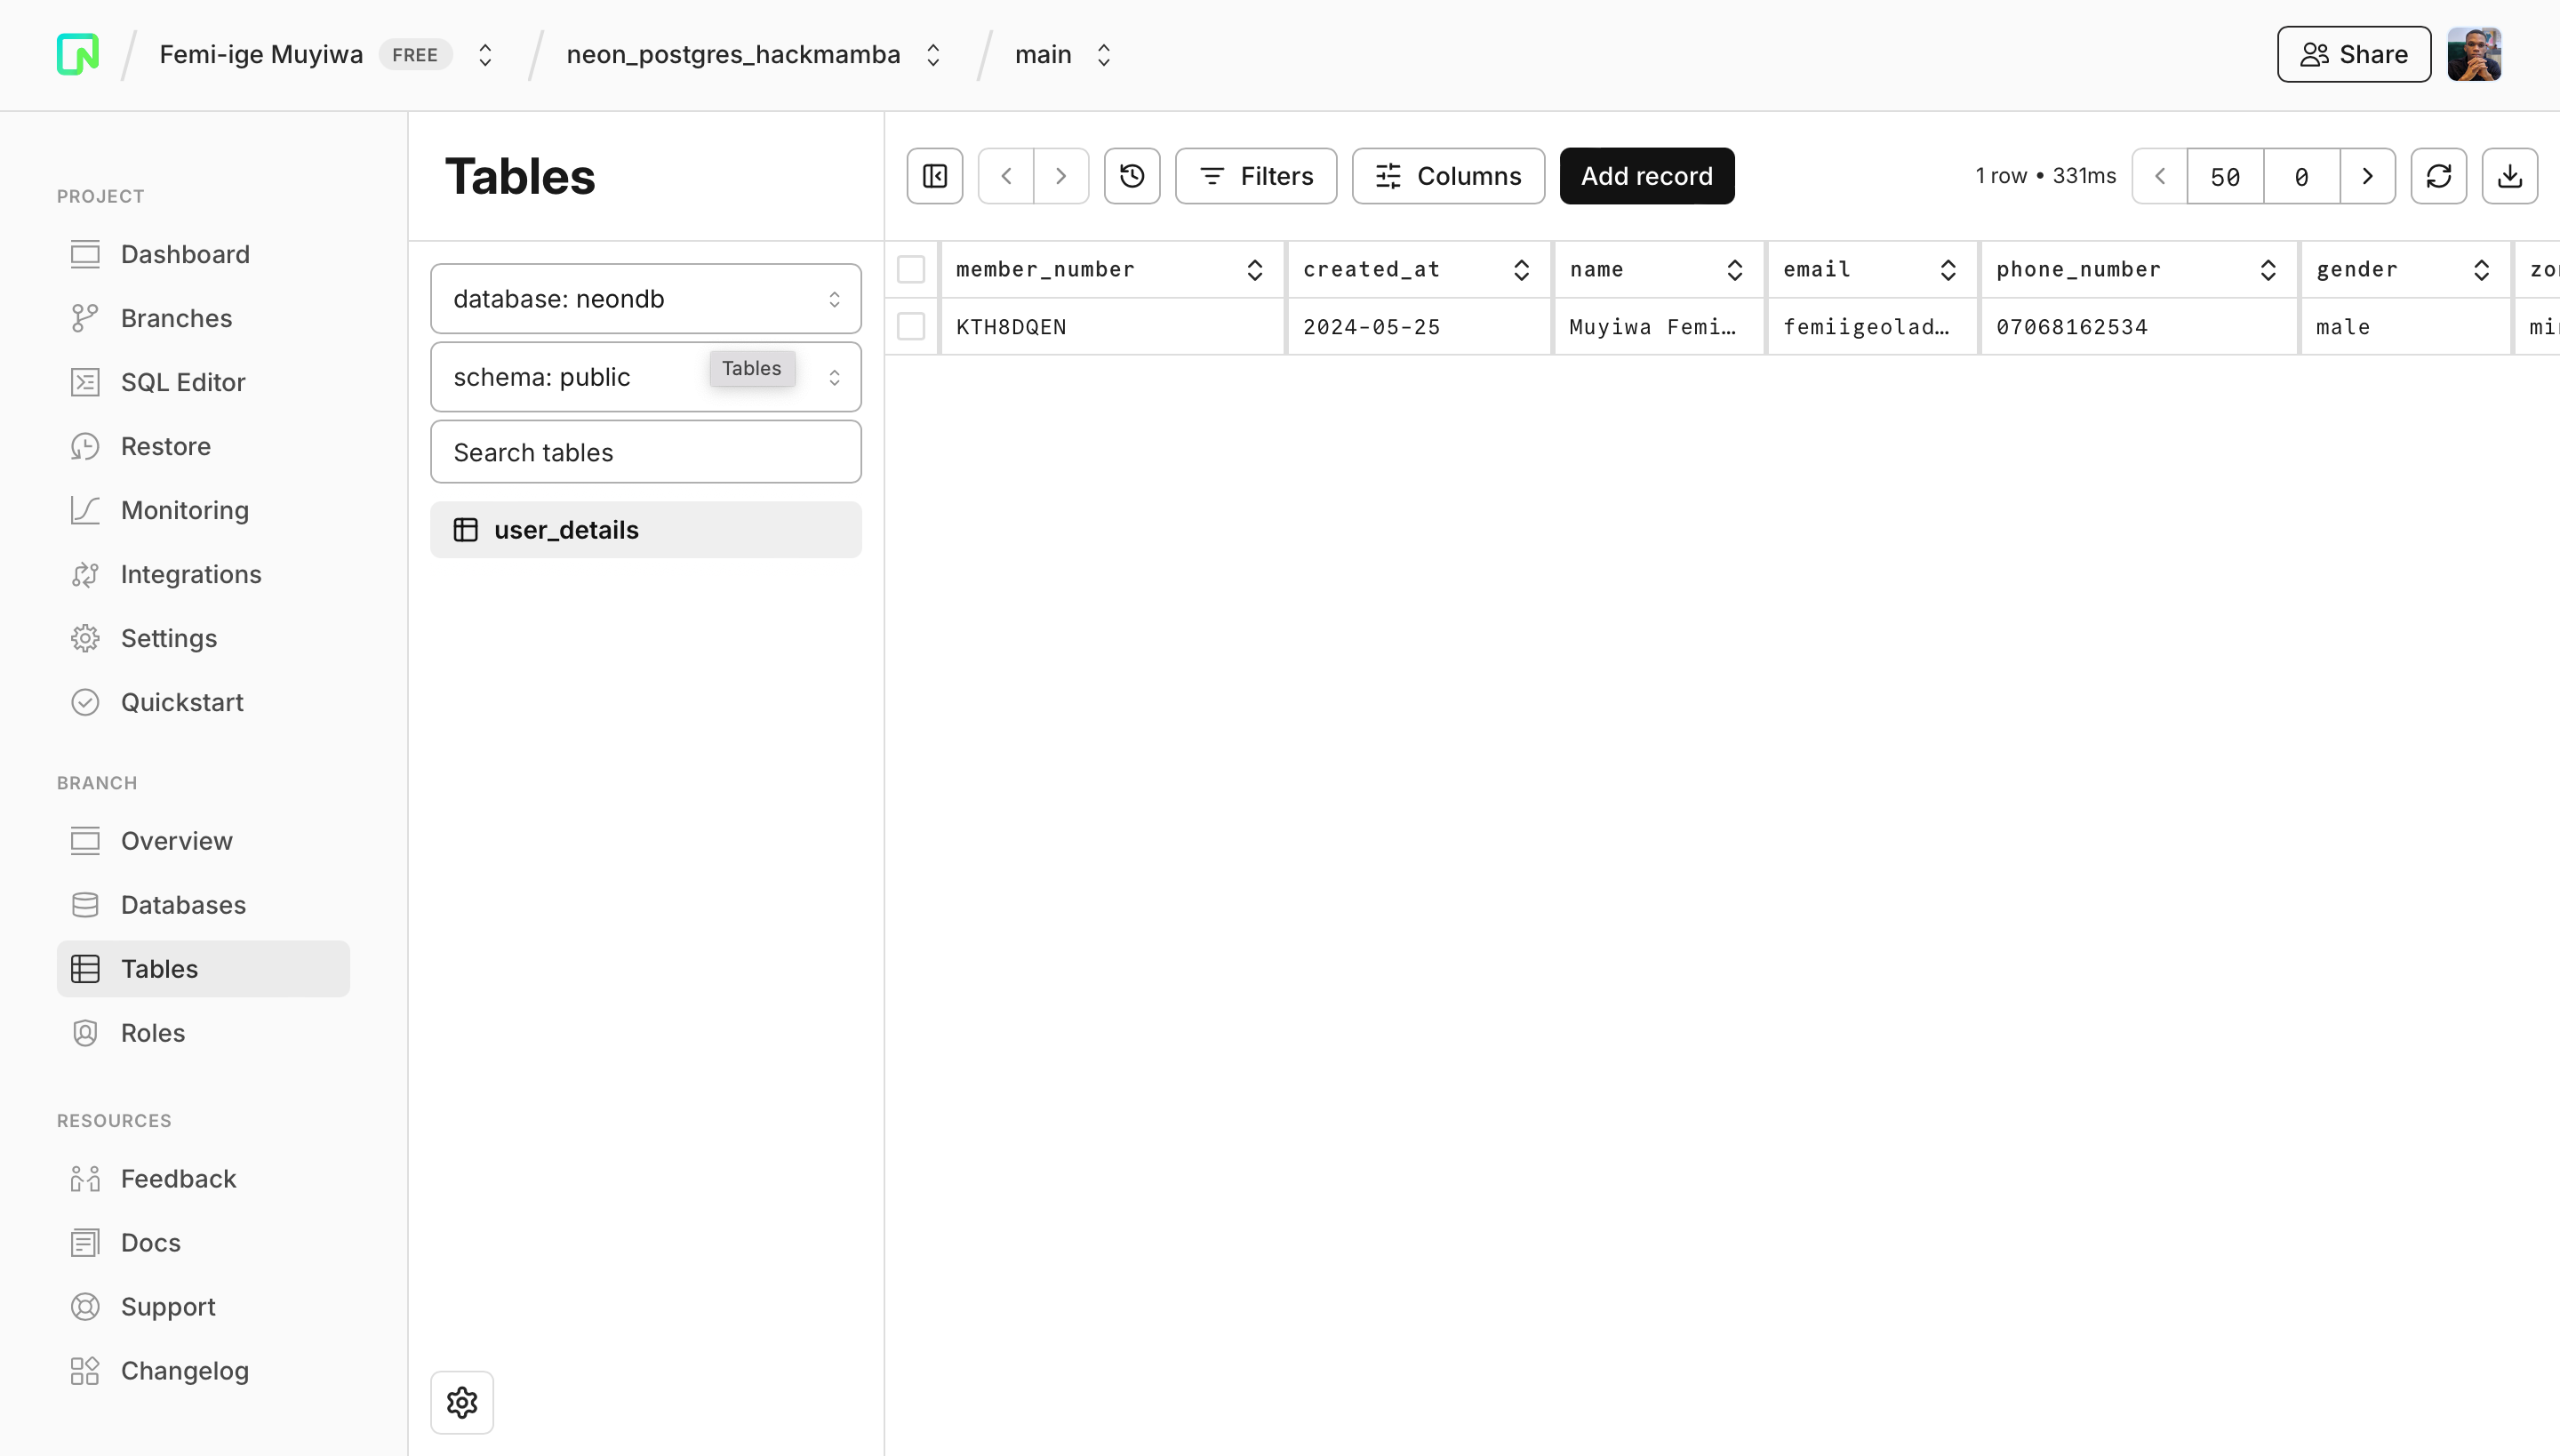Focus the Search tables field
The image size is (2560, 1456).
pos(645,452)
